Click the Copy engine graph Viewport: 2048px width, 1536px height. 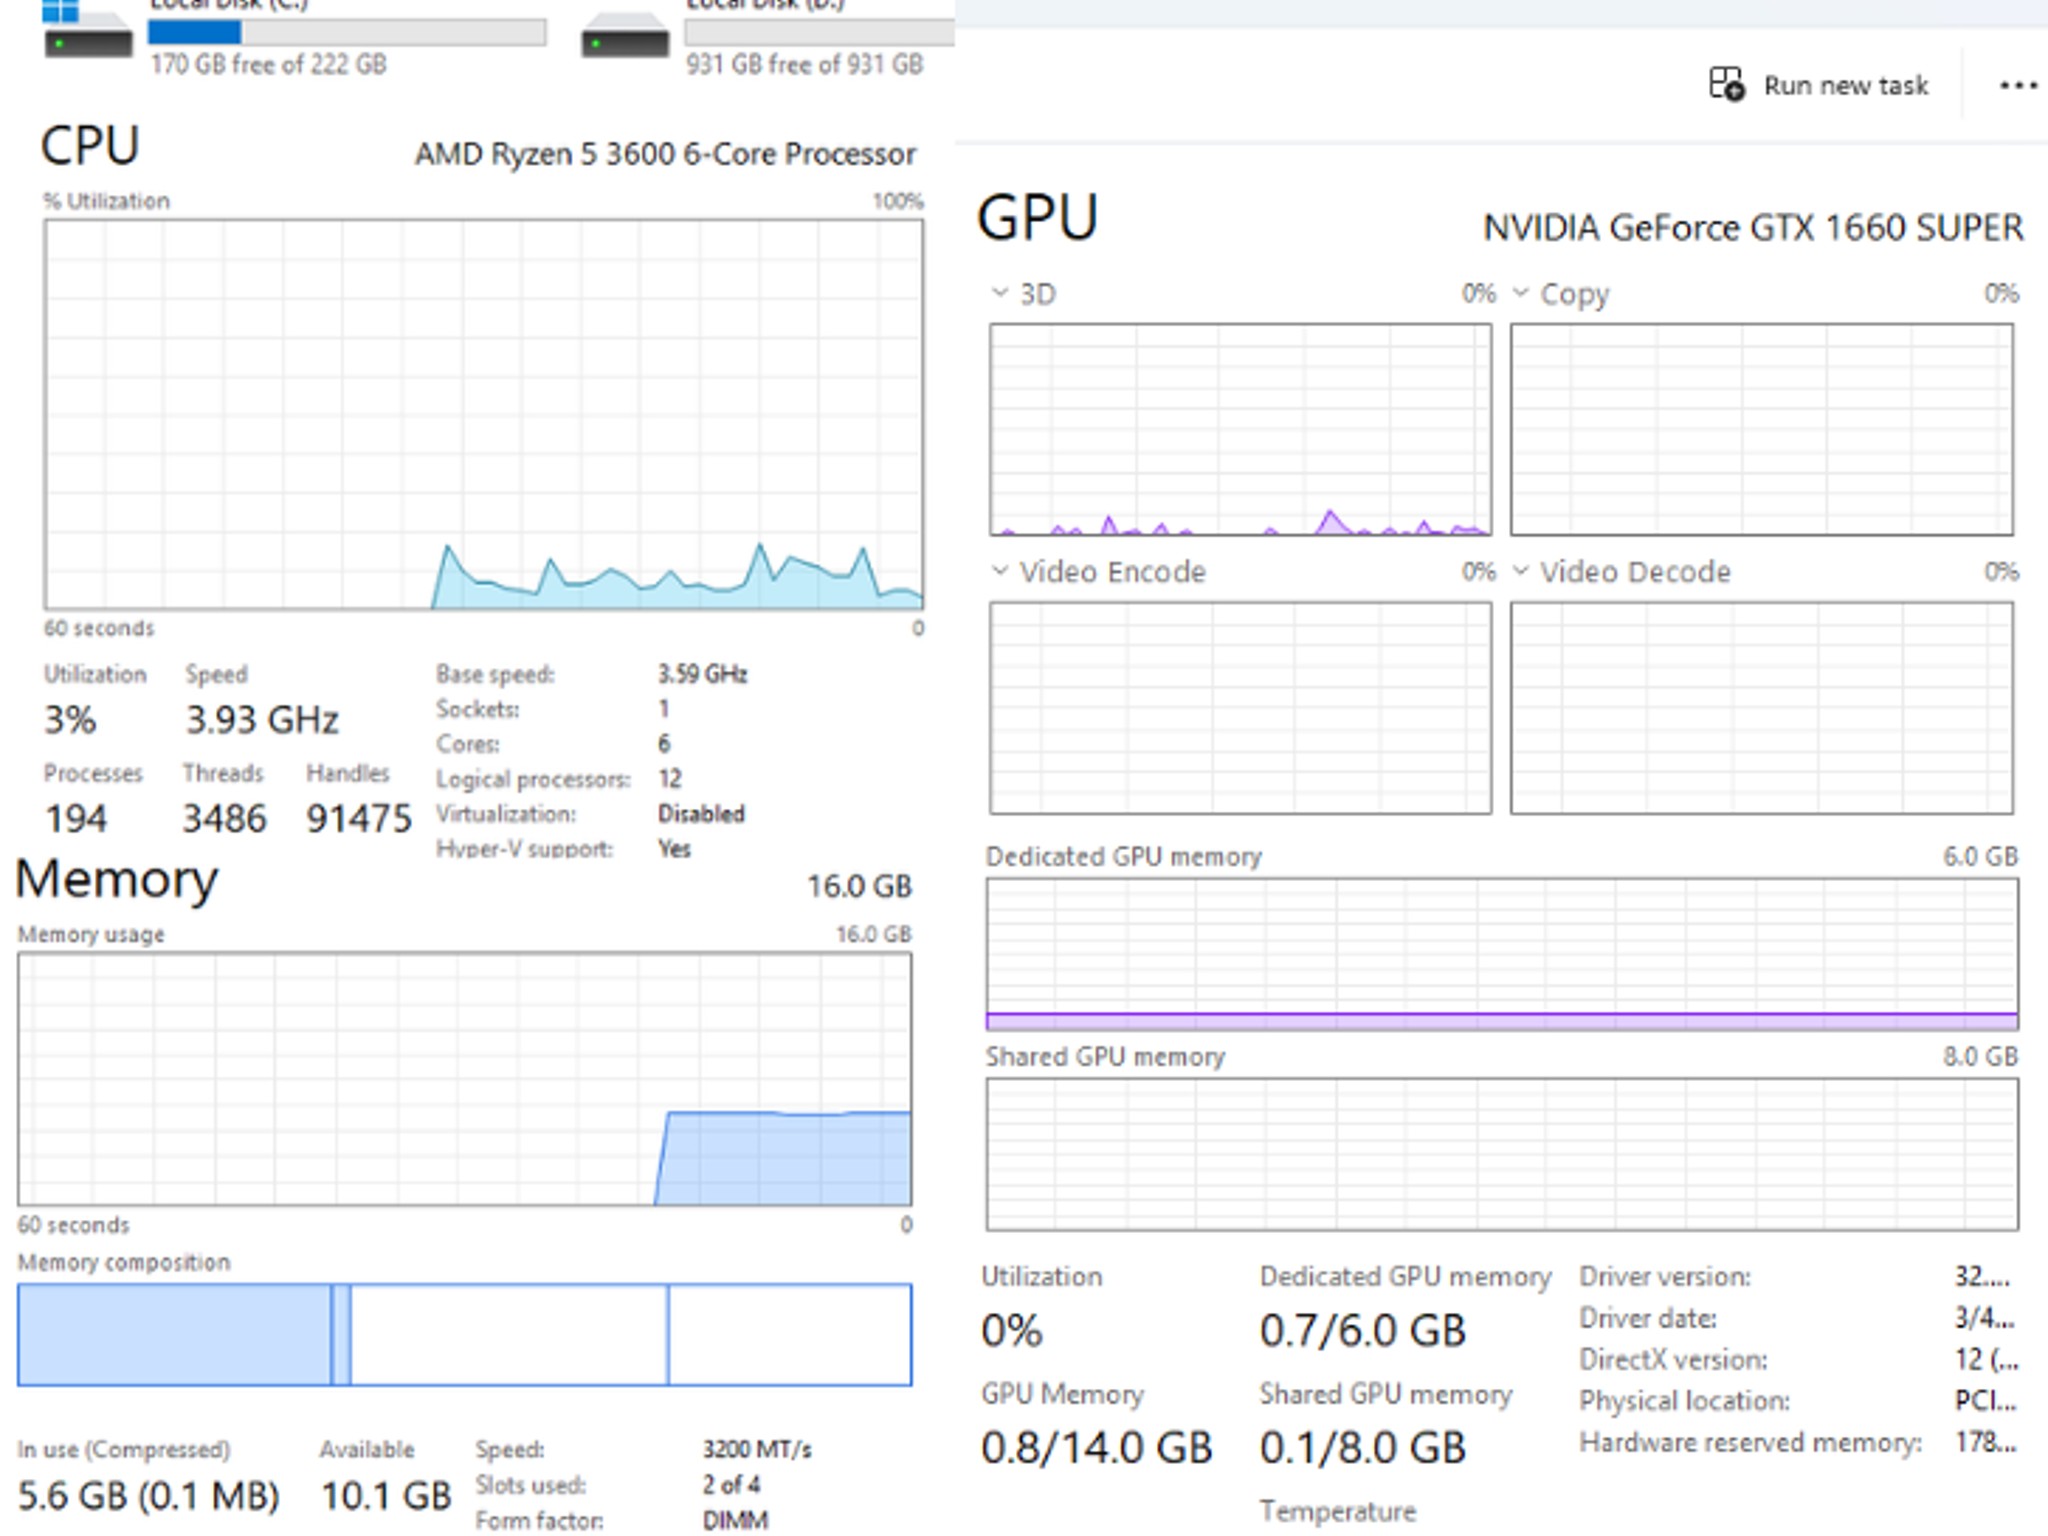[1761, 429]
